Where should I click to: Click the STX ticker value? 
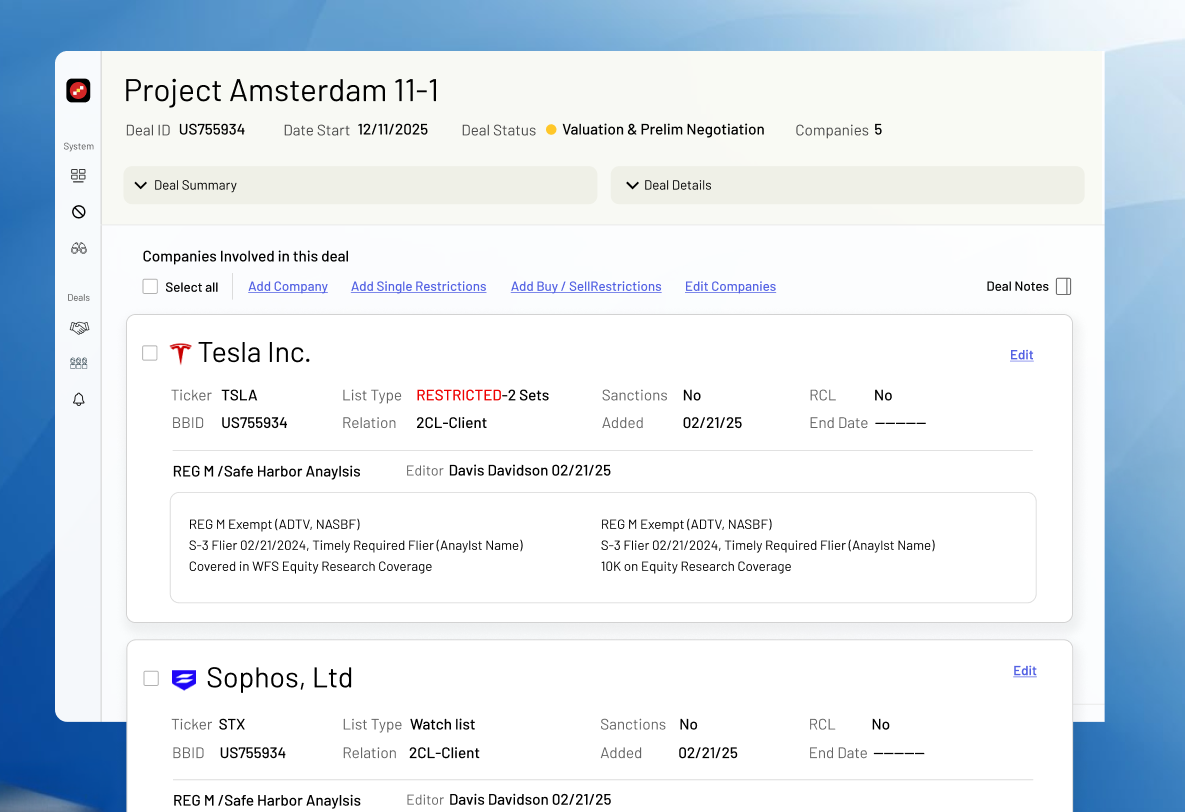point(231,724)
